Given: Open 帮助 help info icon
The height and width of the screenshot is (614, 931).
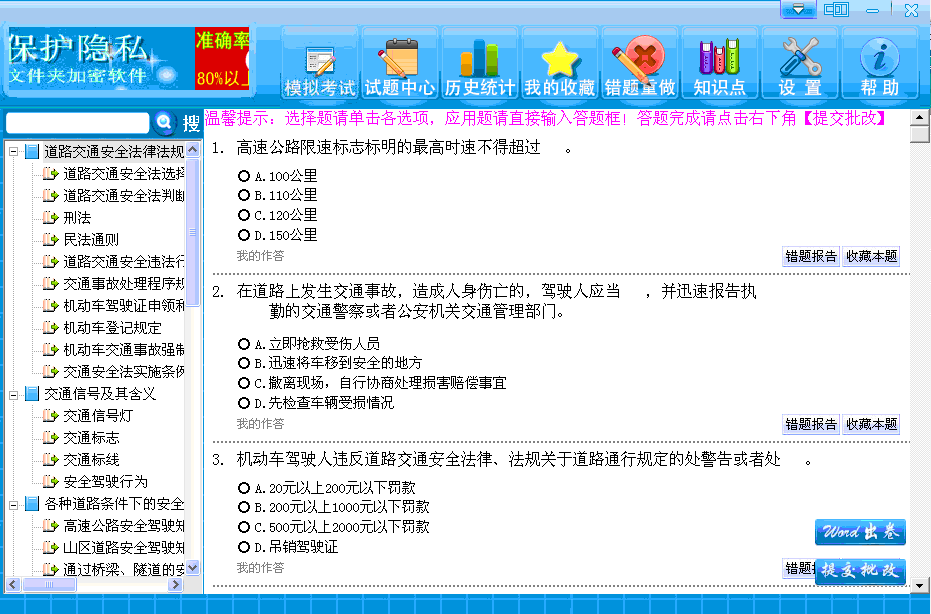Looking at the screenshot, I should [880, 63].
